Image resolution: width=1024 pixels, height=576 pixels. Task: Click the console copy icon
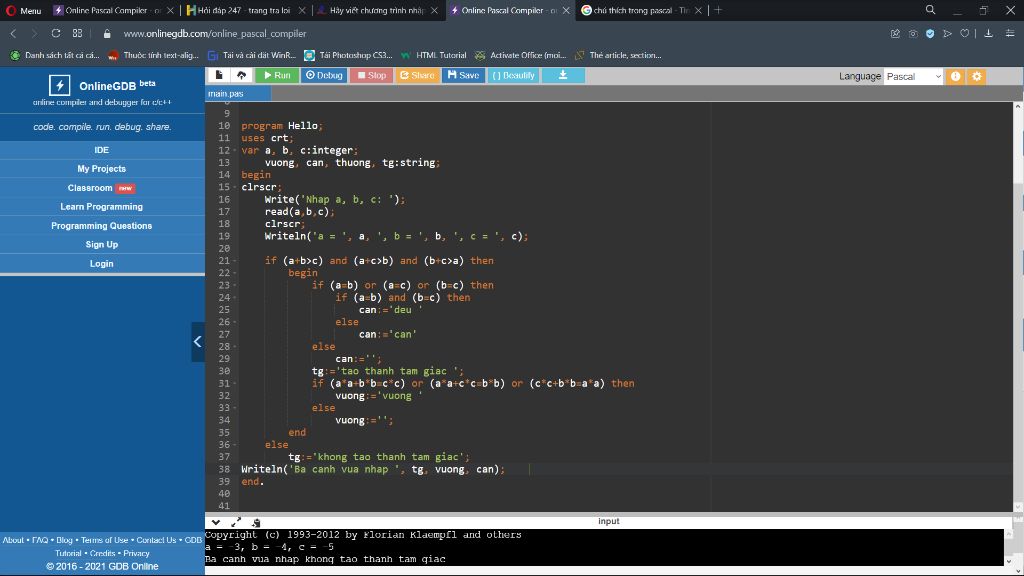[x=256, y=522]
